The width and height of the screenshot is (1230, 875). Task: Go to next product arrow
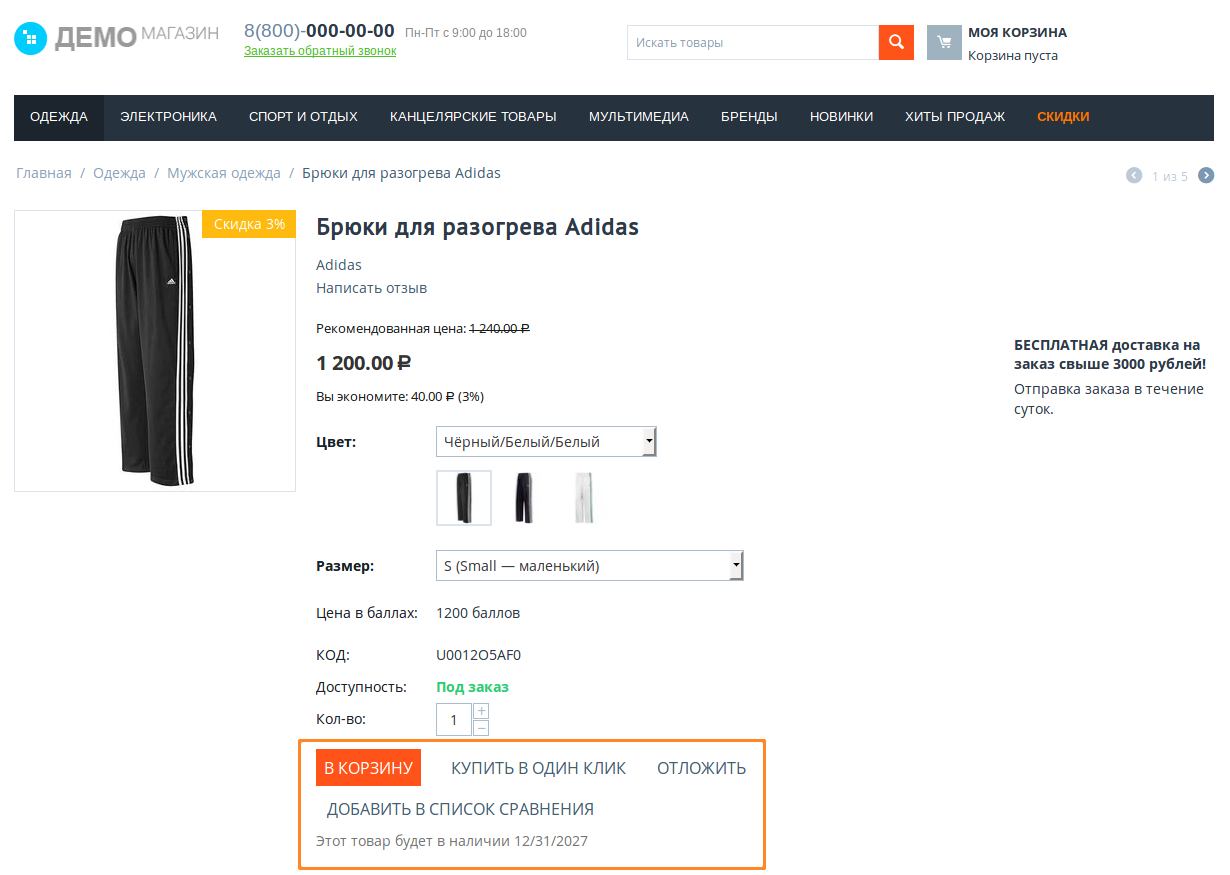pos(1206,176)
